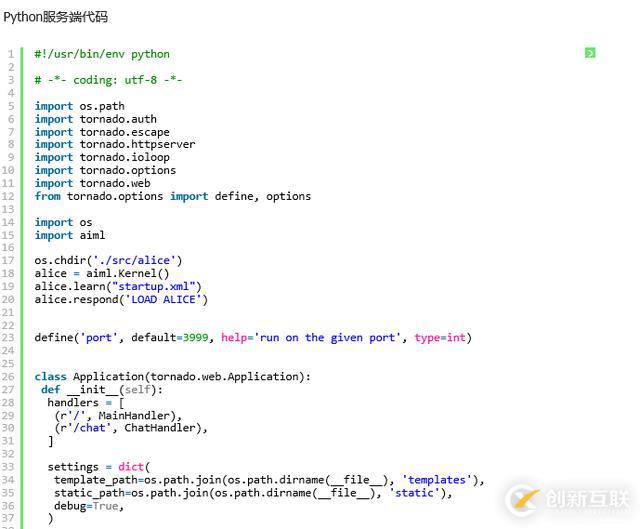Click the line 'import os' on line 14
This screenshot has width=640, height=529.
[x=63, y=222]
